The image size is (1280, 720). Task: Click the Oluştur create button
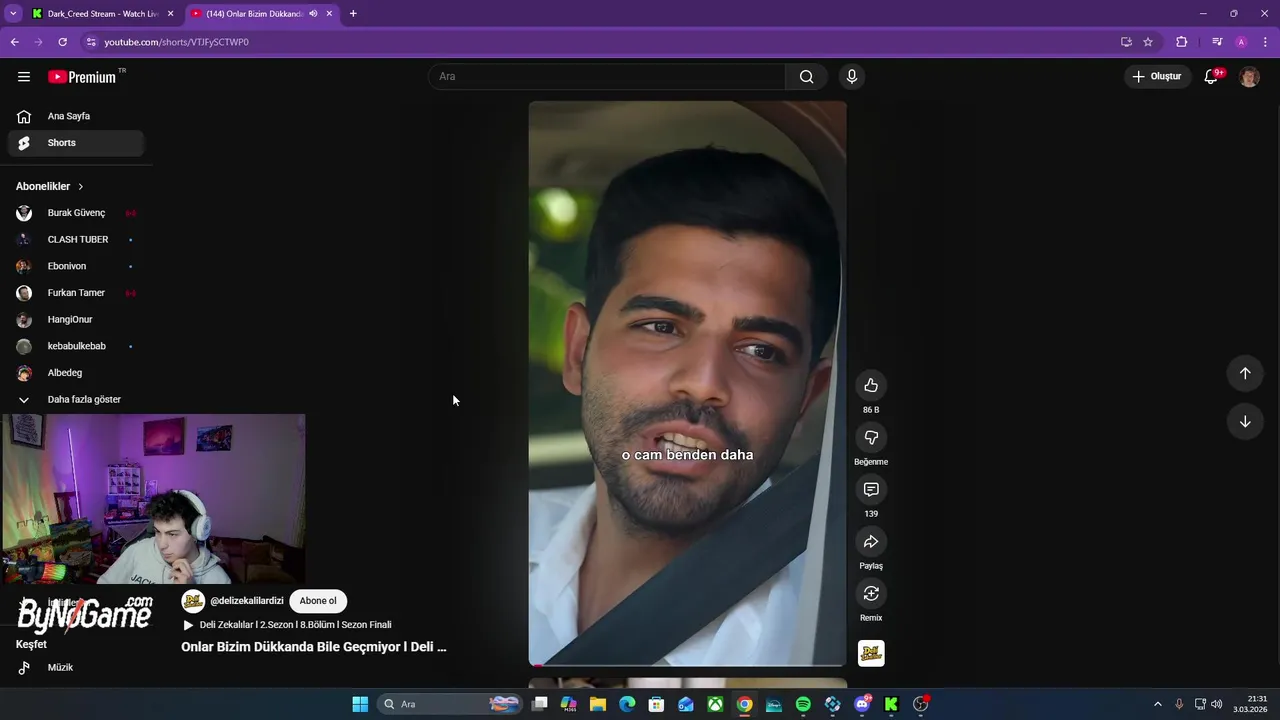tap(1157, 77)
